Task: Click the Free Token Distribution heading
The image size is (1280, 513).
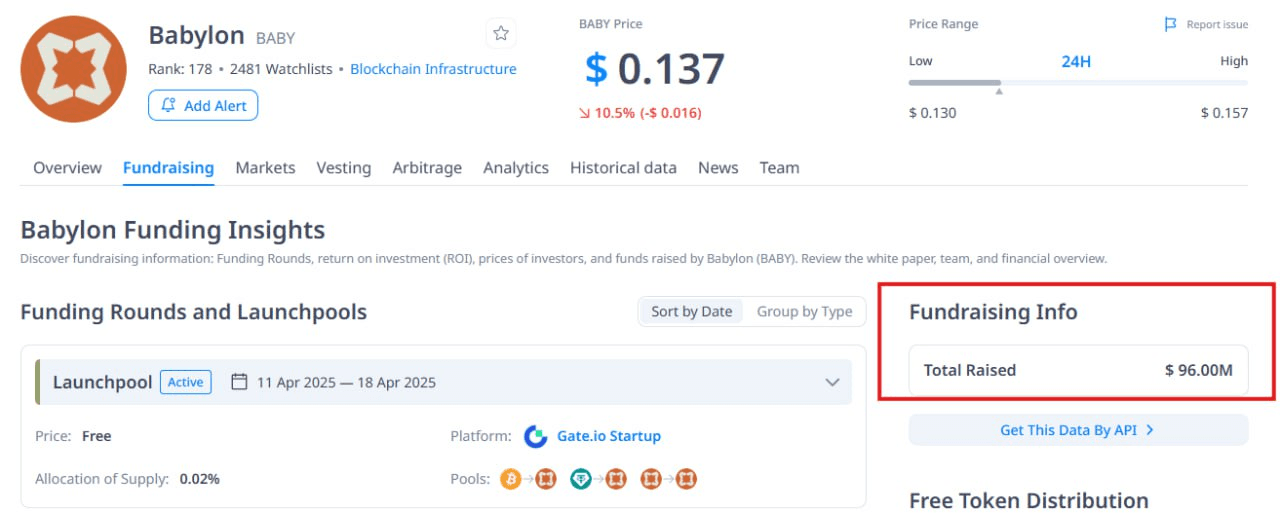Action: pos(1029,500)
